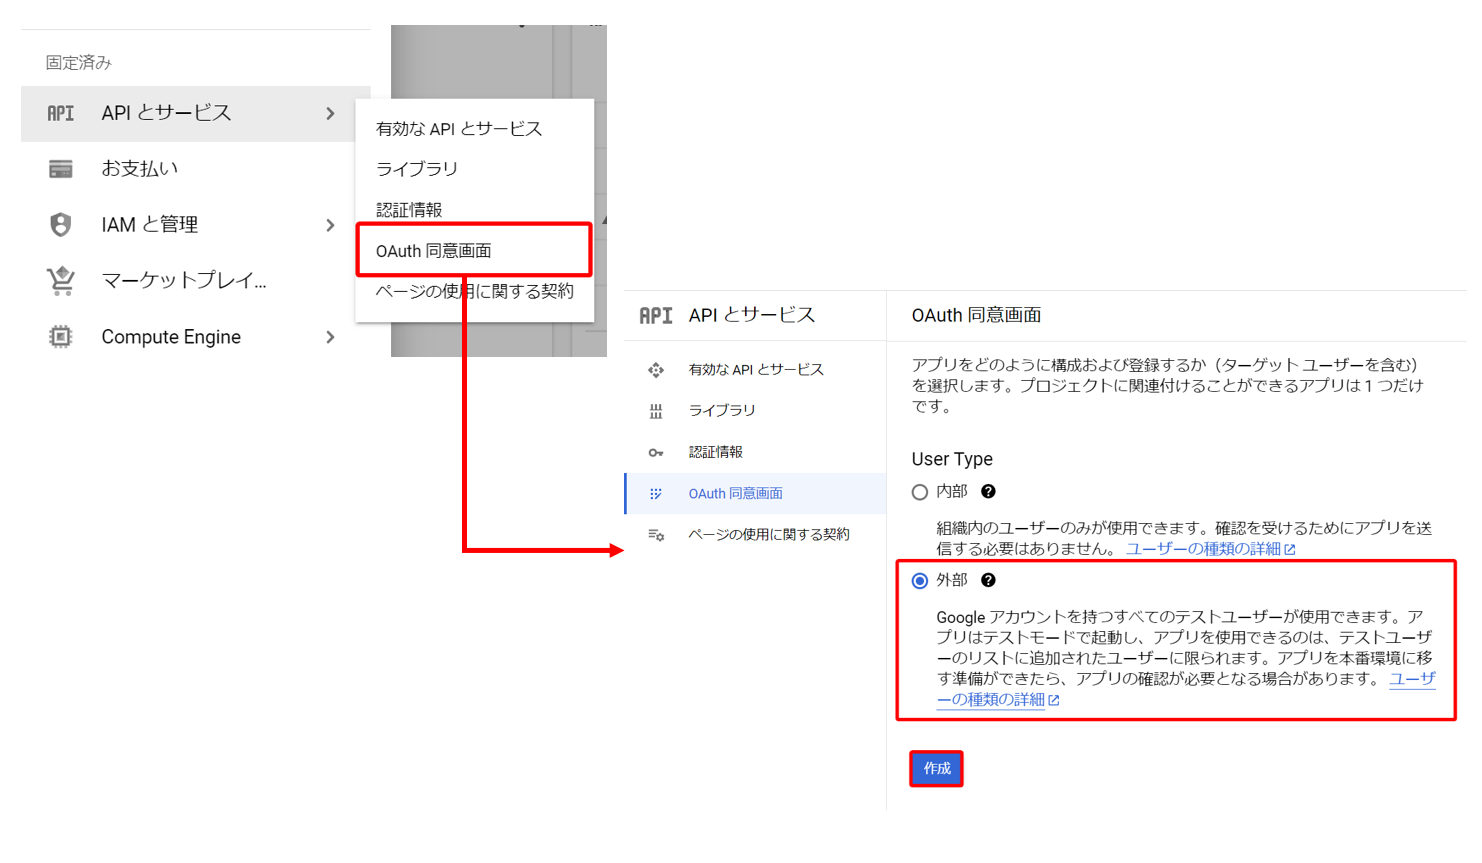Click the Compute Engine chip icon

point(60,336)
